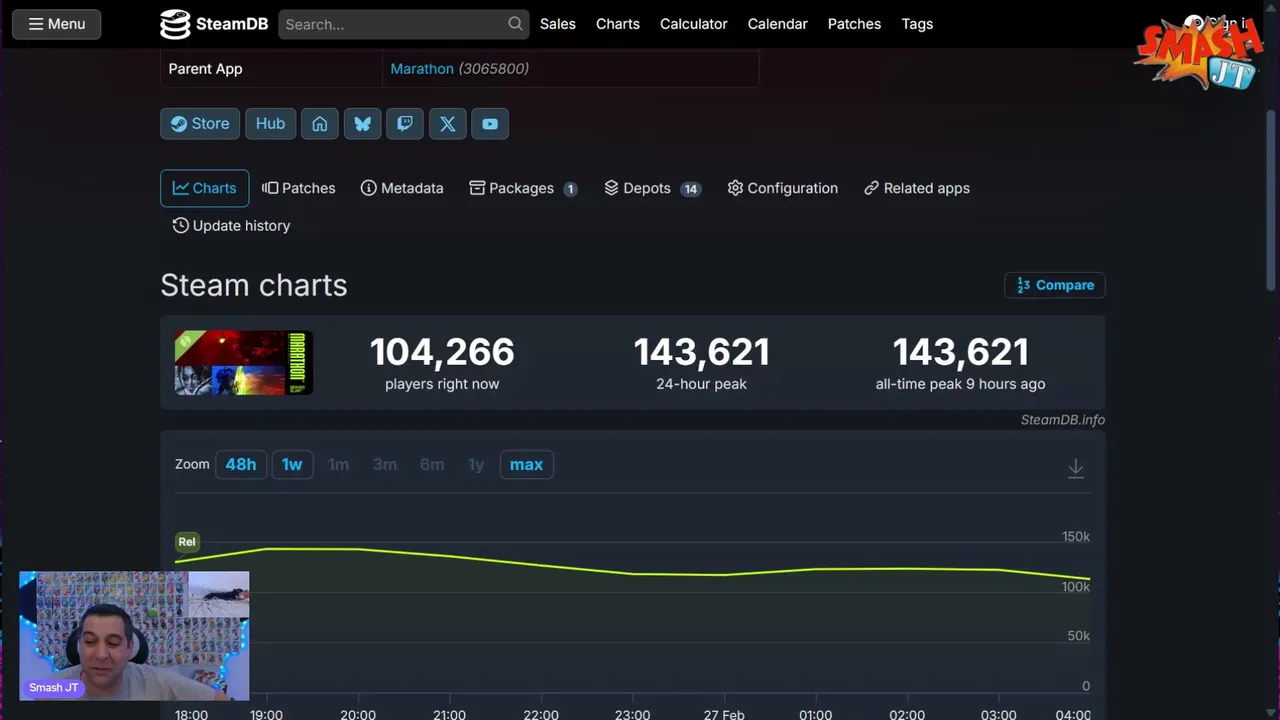1280x720 pixels.
Task: Click the chart download icon
Action: 1076,468
